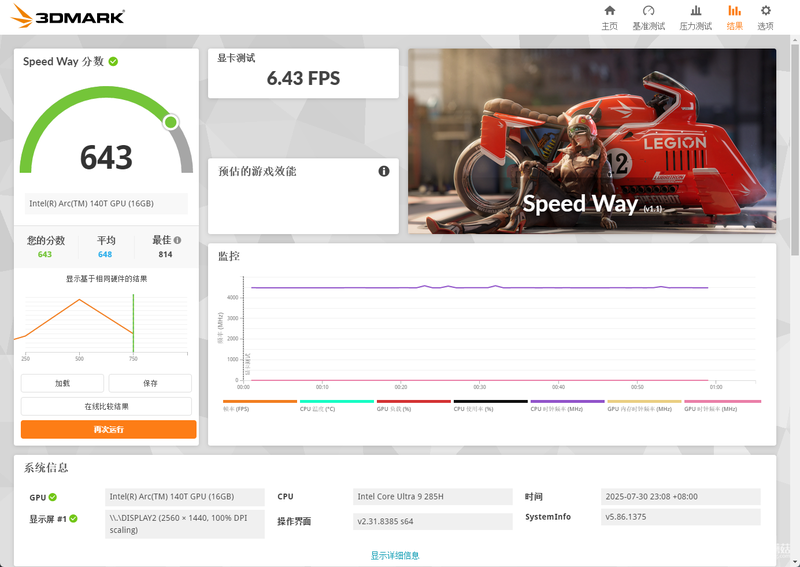Toggle CPU 时钟频率 purple legend
800x567 pixels.
coord(567,405)
